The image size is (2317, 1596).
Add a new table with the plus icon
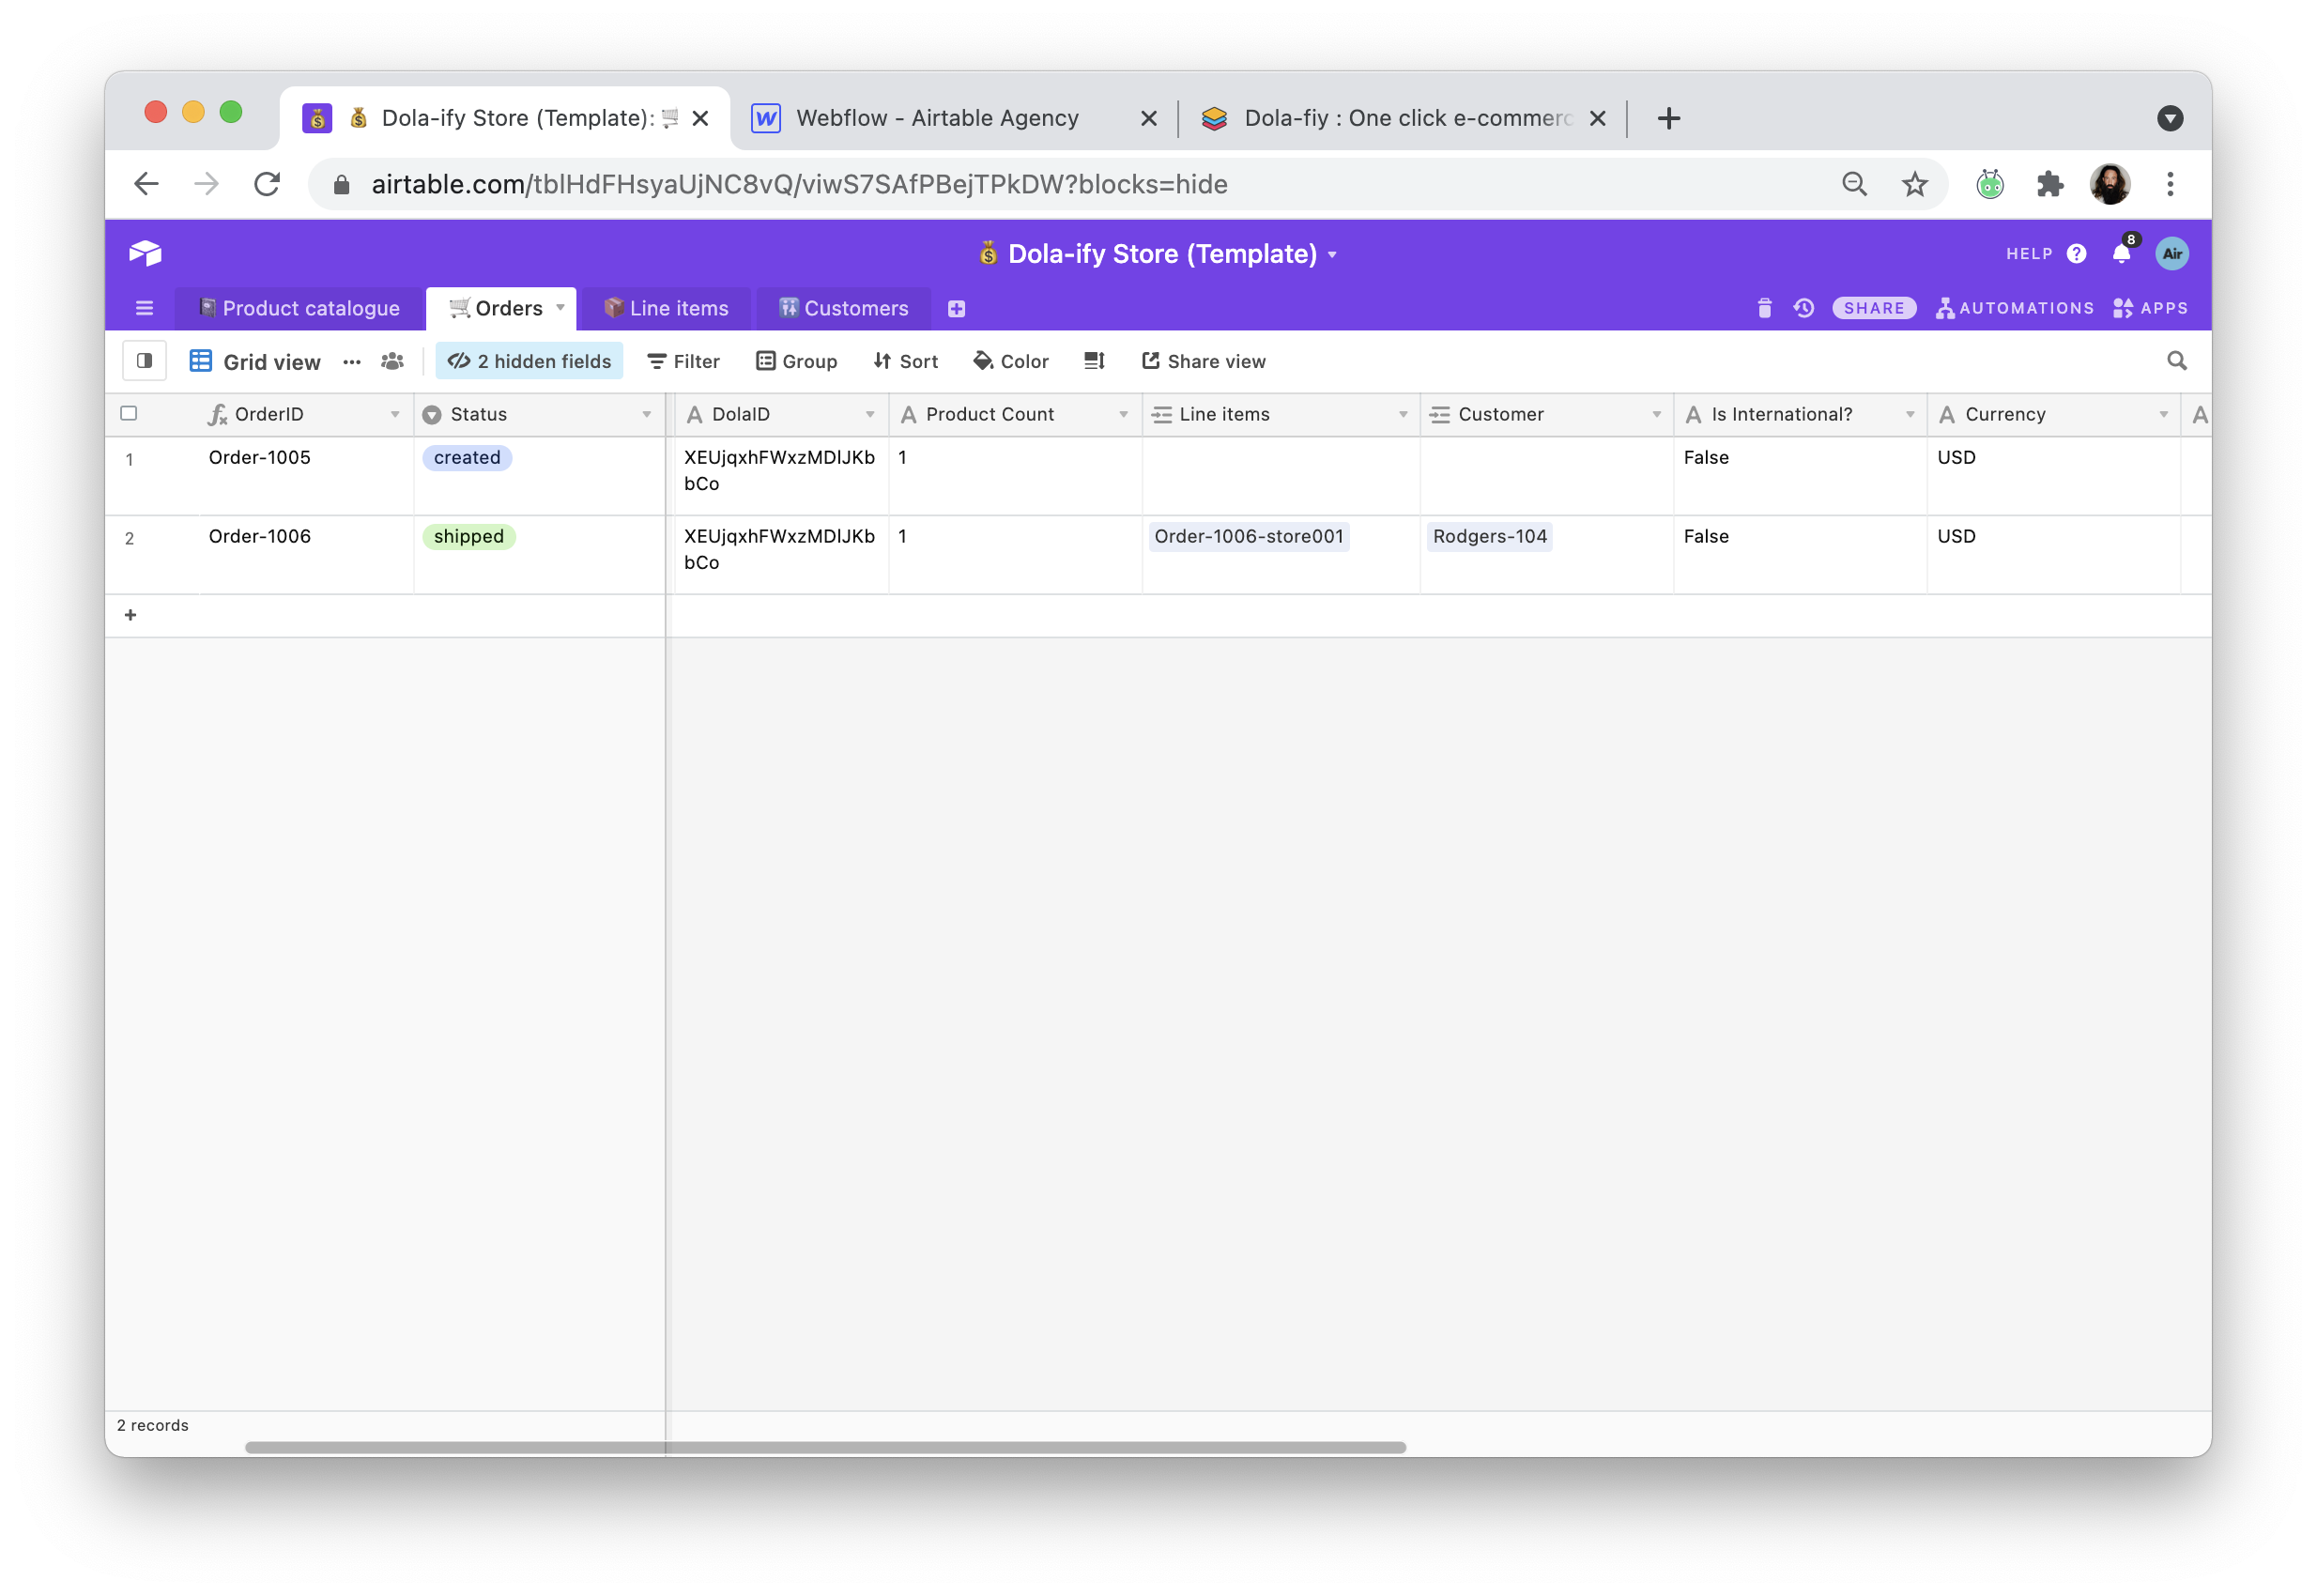956,309
